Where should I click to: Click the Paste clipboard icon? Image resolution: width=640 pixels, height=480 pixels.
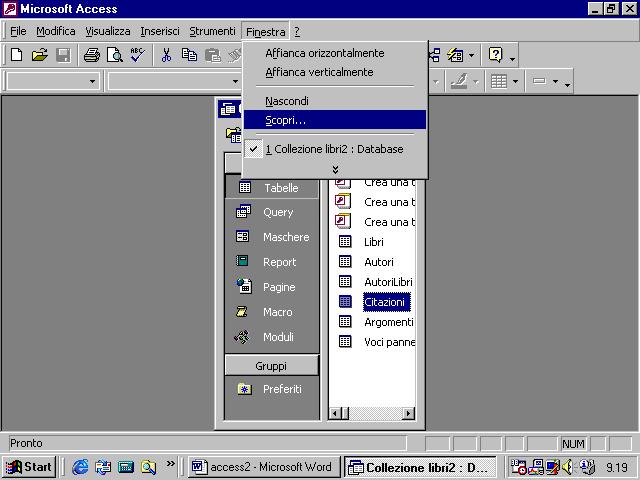(x=213, y=55)
